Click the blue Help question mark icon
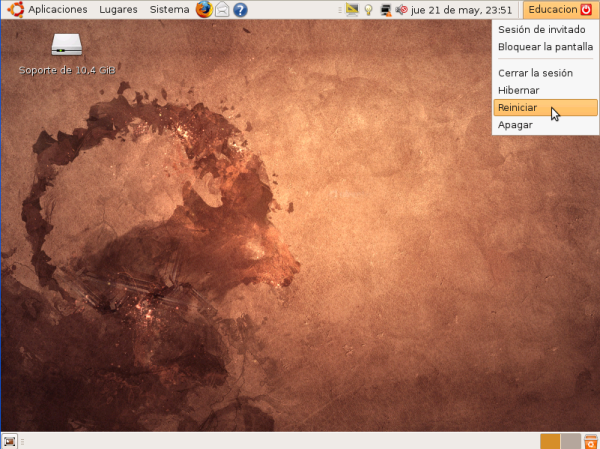 [x=240, y=10]
